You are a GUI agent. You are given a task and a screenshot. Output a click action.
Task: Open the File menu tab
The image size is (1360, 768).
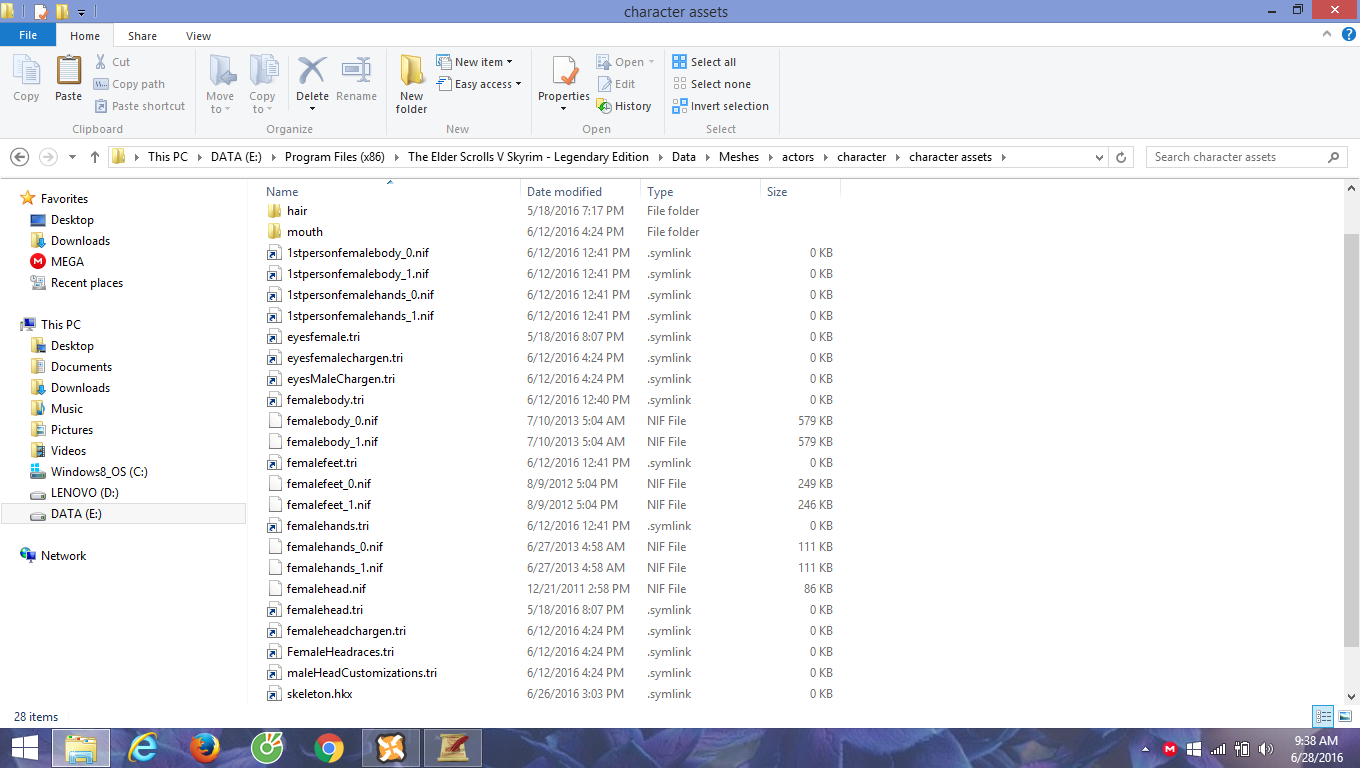pyautogui.click(x=28, y=35)
